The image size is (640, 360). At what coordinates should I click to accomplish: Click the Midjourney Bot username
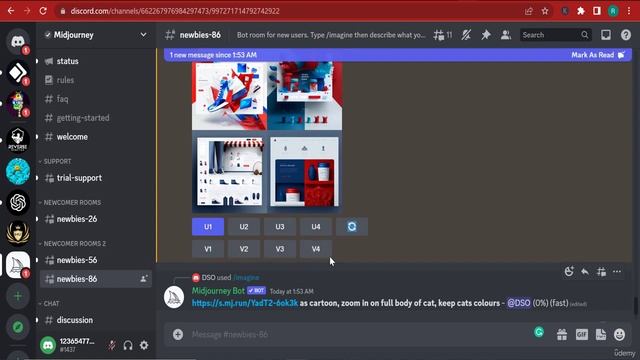click(218, 291)
